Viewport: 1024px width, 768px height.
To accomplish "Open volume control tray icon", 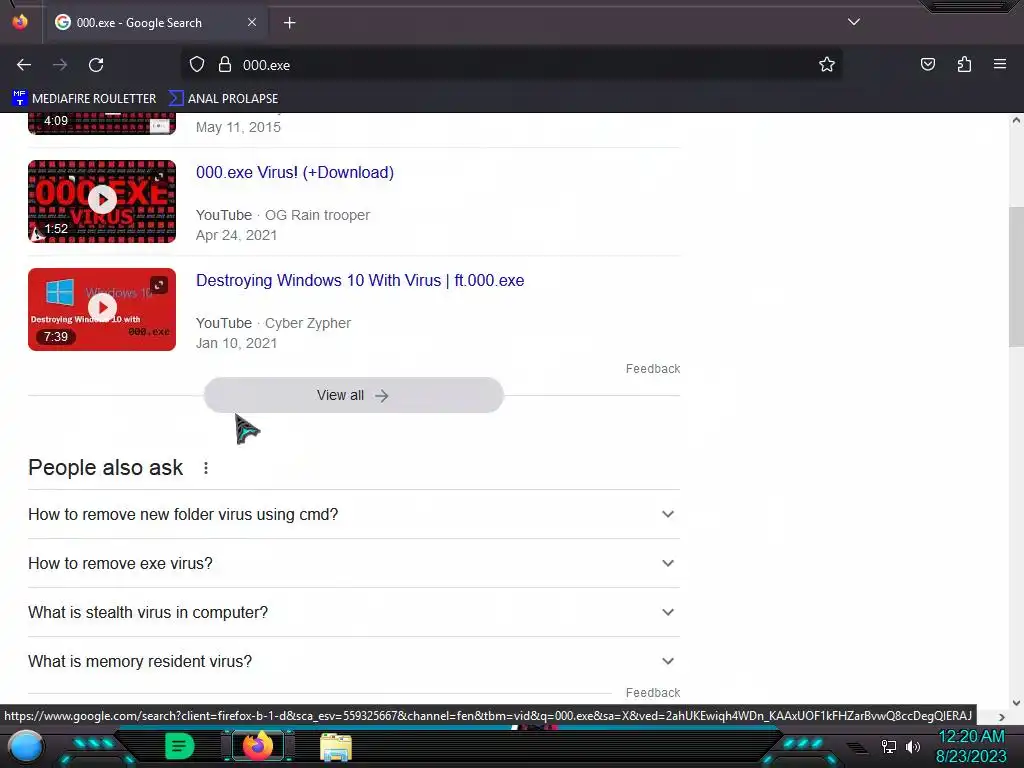I will click(x=913, y=746).
